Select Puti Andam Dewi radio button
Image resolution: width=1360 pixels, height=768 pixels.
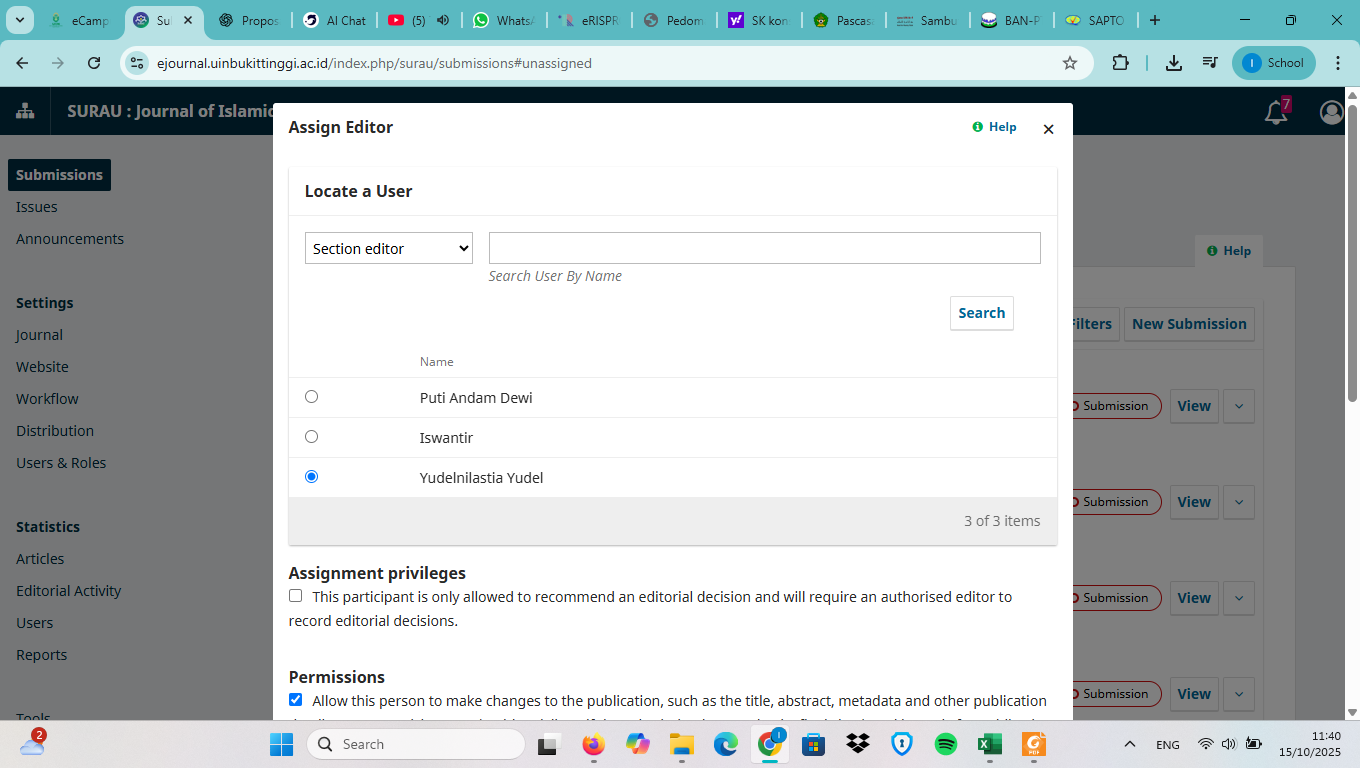tap(311, 397)
